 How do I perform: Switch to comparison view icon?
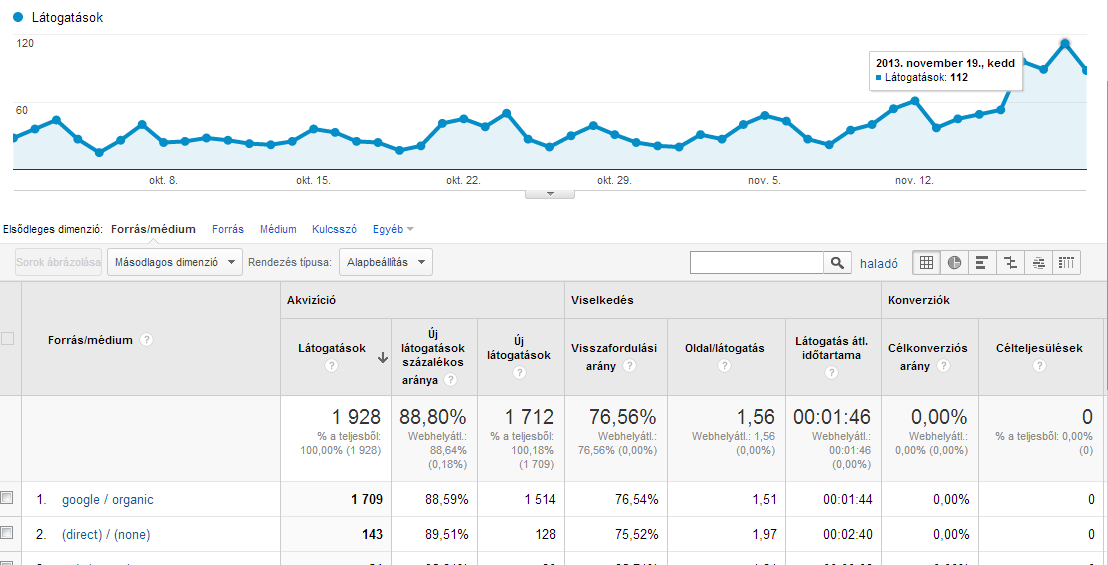click(x=1010, y=263)
